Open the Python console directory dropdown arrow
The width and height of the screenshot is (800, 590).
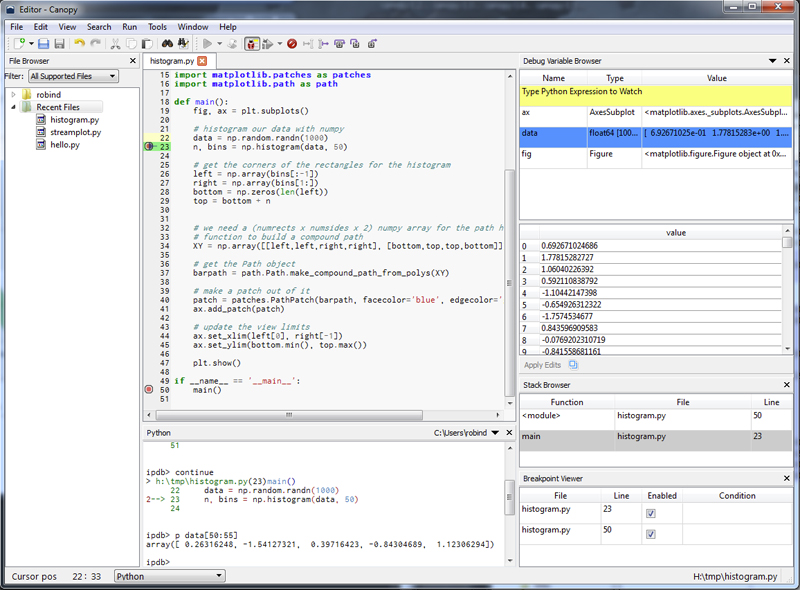coord(495,433)
